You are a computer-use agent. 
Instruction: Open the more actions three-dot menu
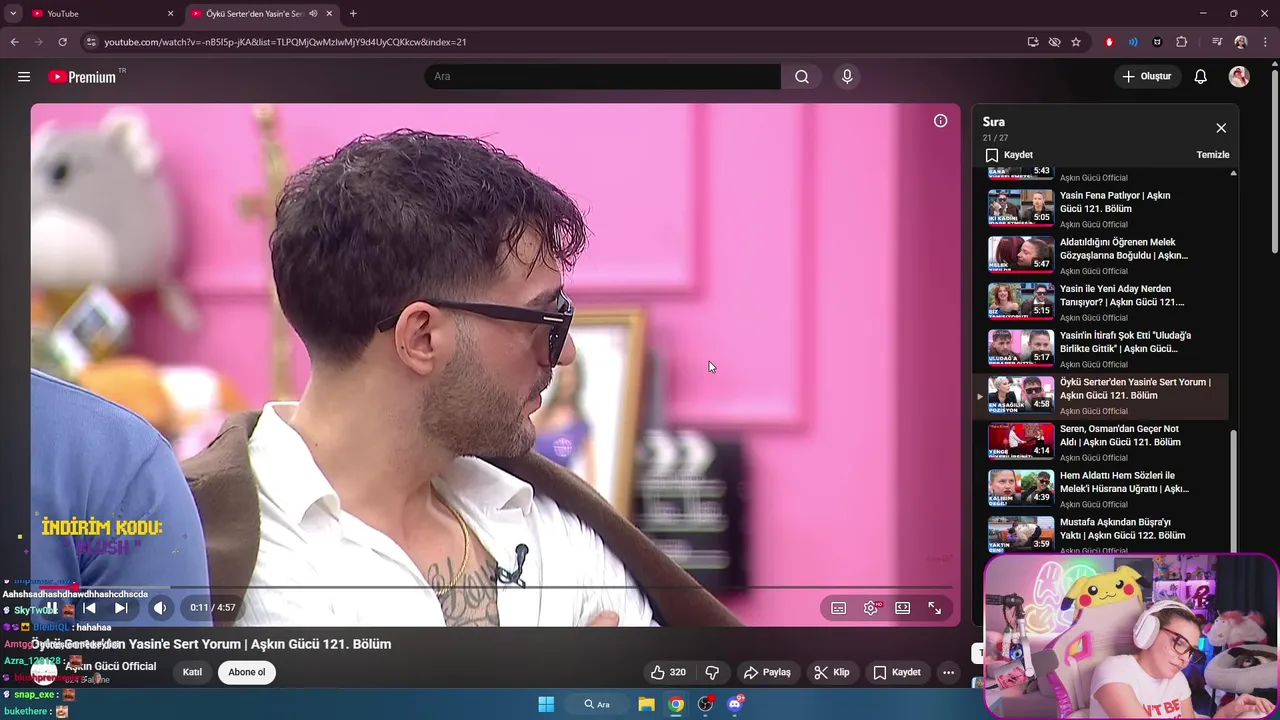click(x=948, y=672)
